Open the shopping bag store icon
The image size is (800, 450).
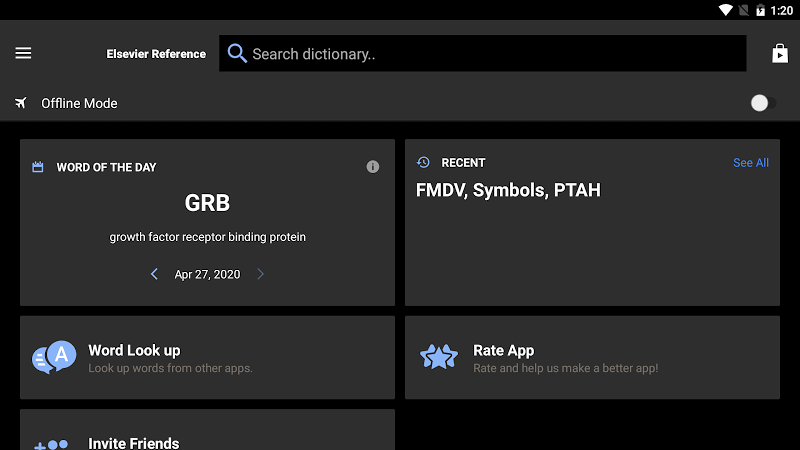pyautogui.click(x=780, y=53)
